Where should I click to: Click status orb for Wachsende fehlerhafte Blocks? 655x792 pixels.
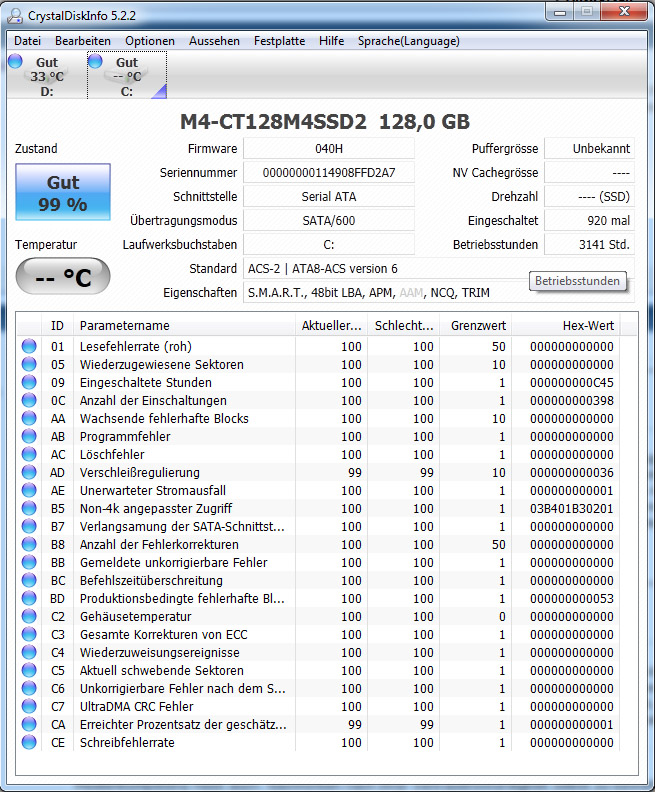click(x=29, y=418)
